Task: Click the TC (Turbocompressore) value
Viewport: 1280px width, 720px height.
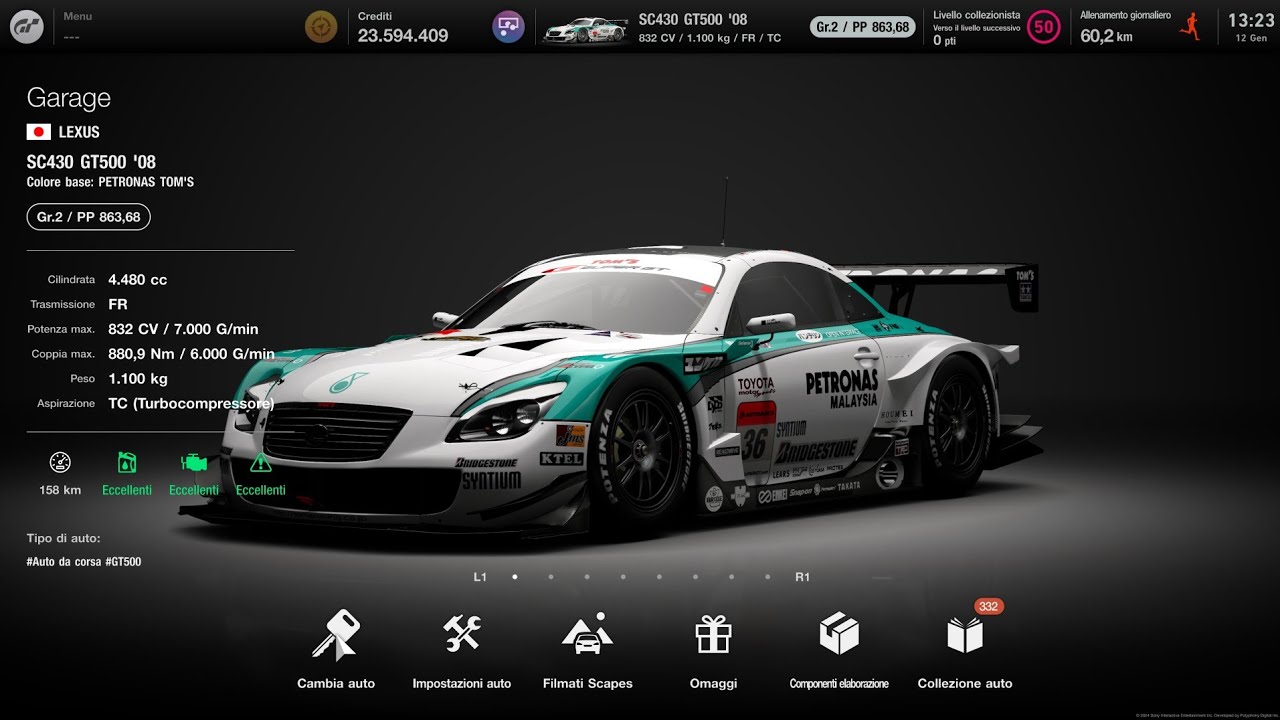Action: [x=191, y=404]
